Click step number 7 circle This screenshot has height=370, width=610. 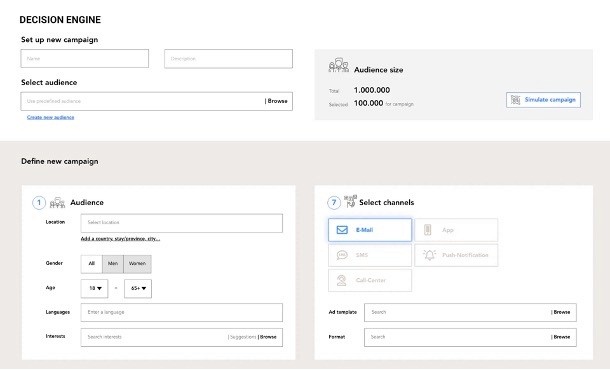[x=334, y=203]
